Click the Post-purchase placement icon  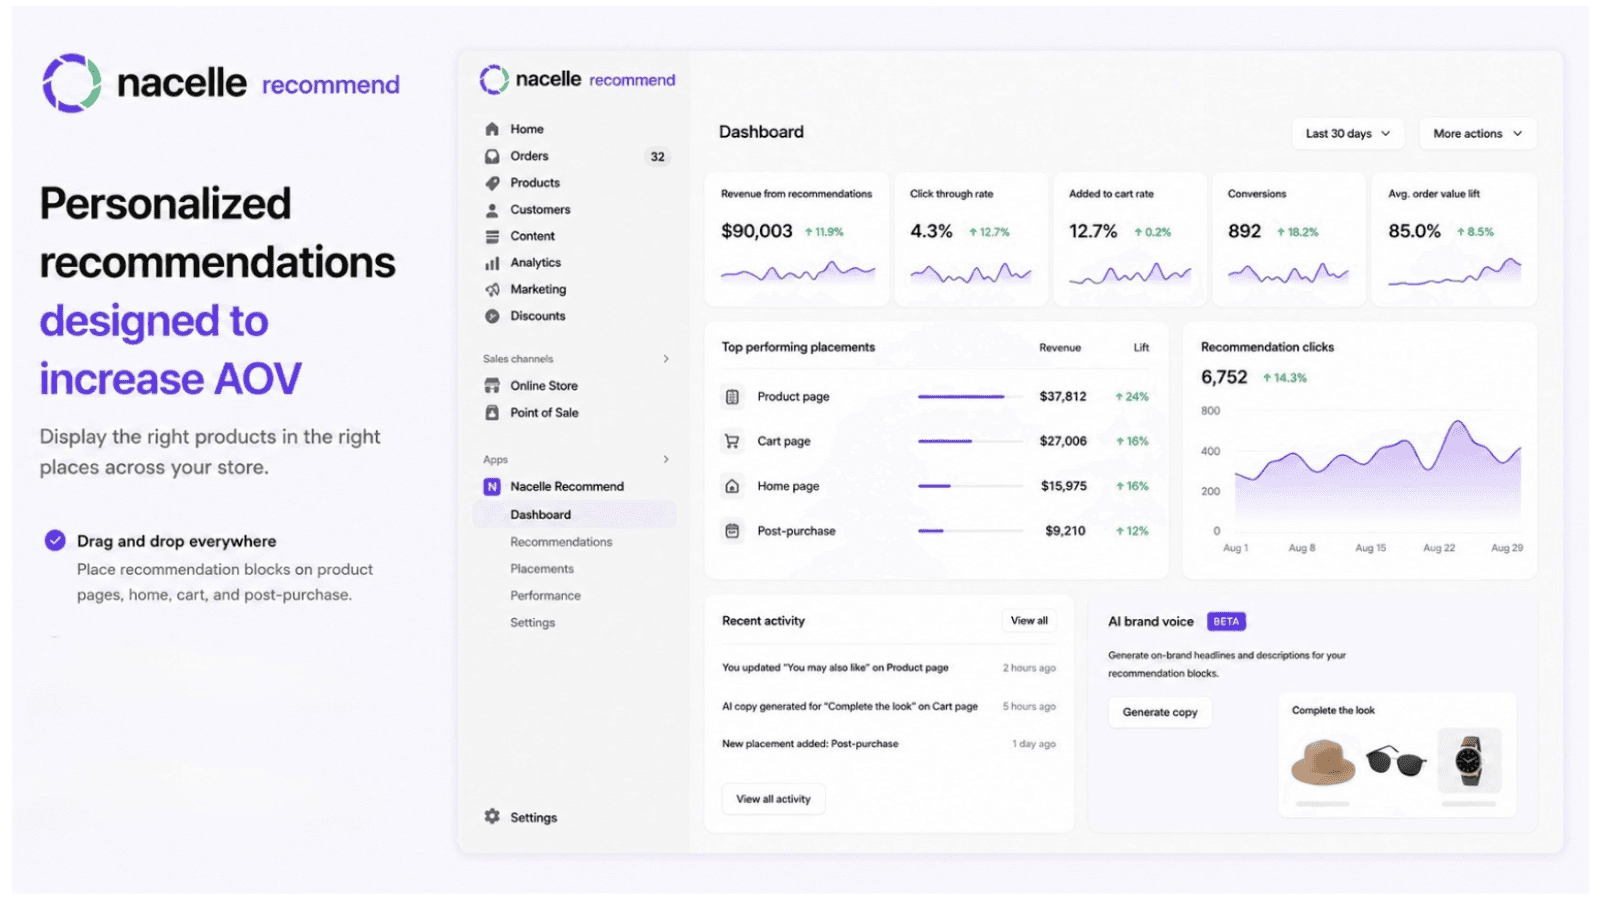click(x=732, y=531)
